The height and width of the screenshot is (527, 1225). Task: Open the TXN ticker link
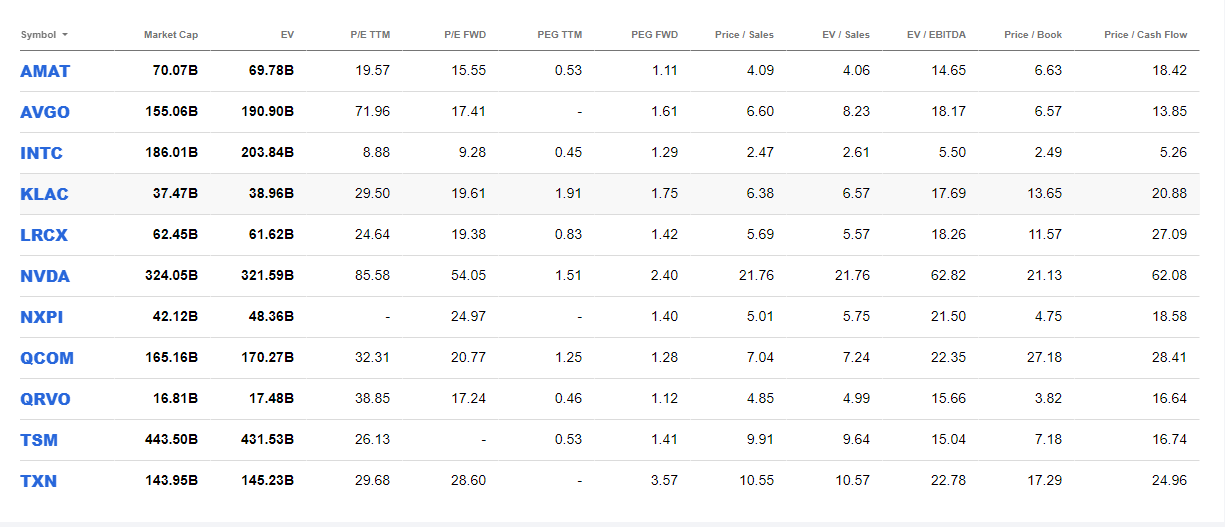coord(38,481)
